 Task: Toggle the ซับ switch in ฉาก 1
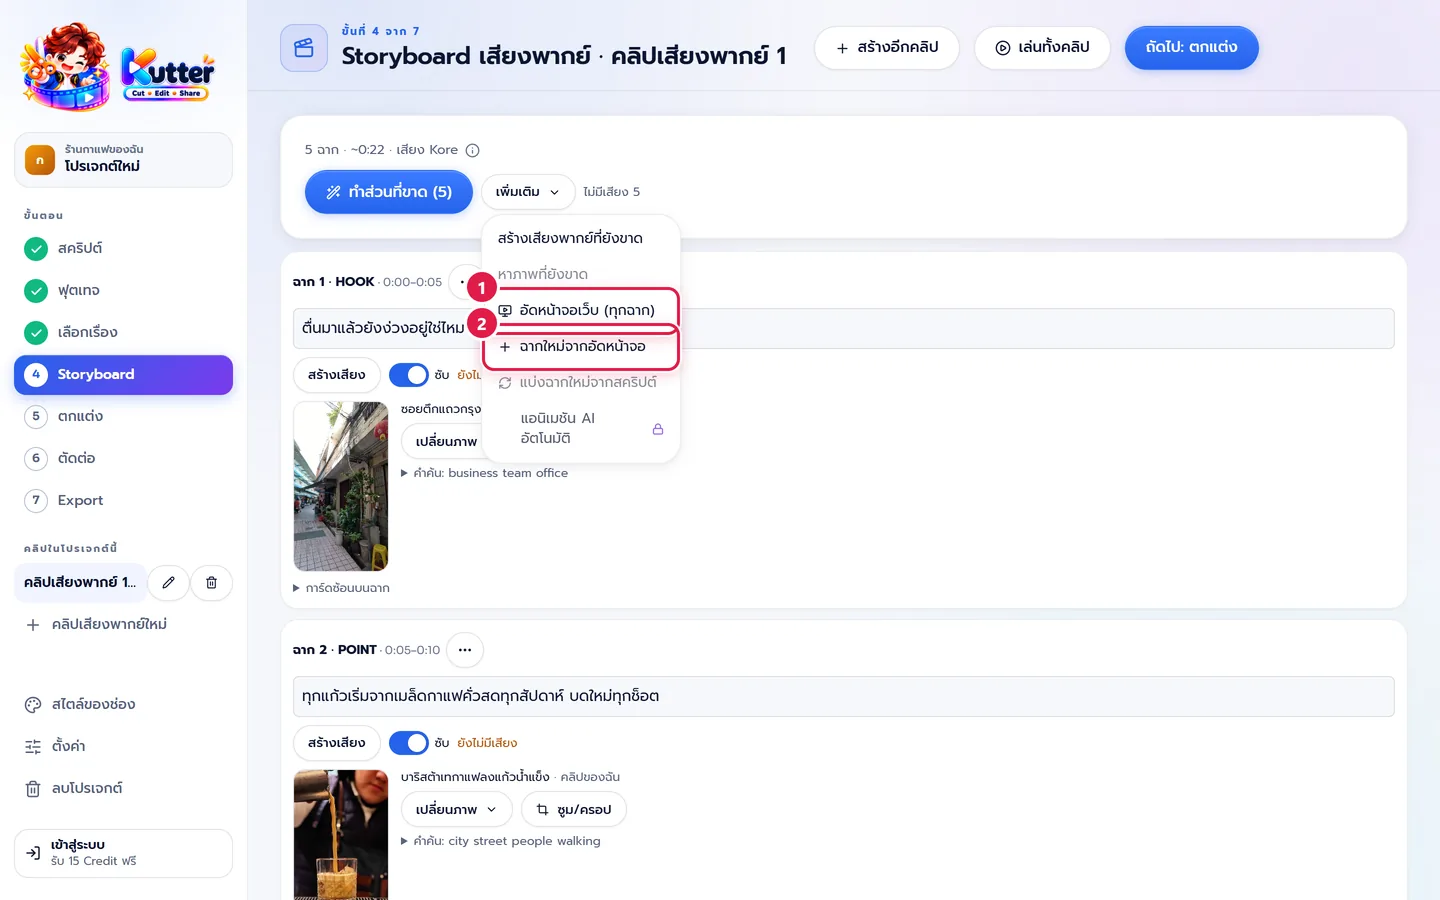[409, 375]
